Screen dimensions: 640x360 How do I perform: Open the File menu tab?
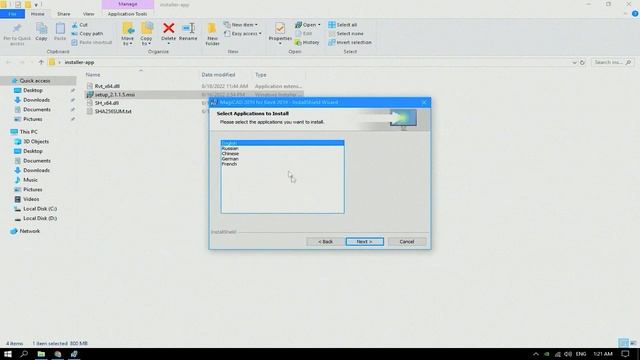(x=12, y=14)
